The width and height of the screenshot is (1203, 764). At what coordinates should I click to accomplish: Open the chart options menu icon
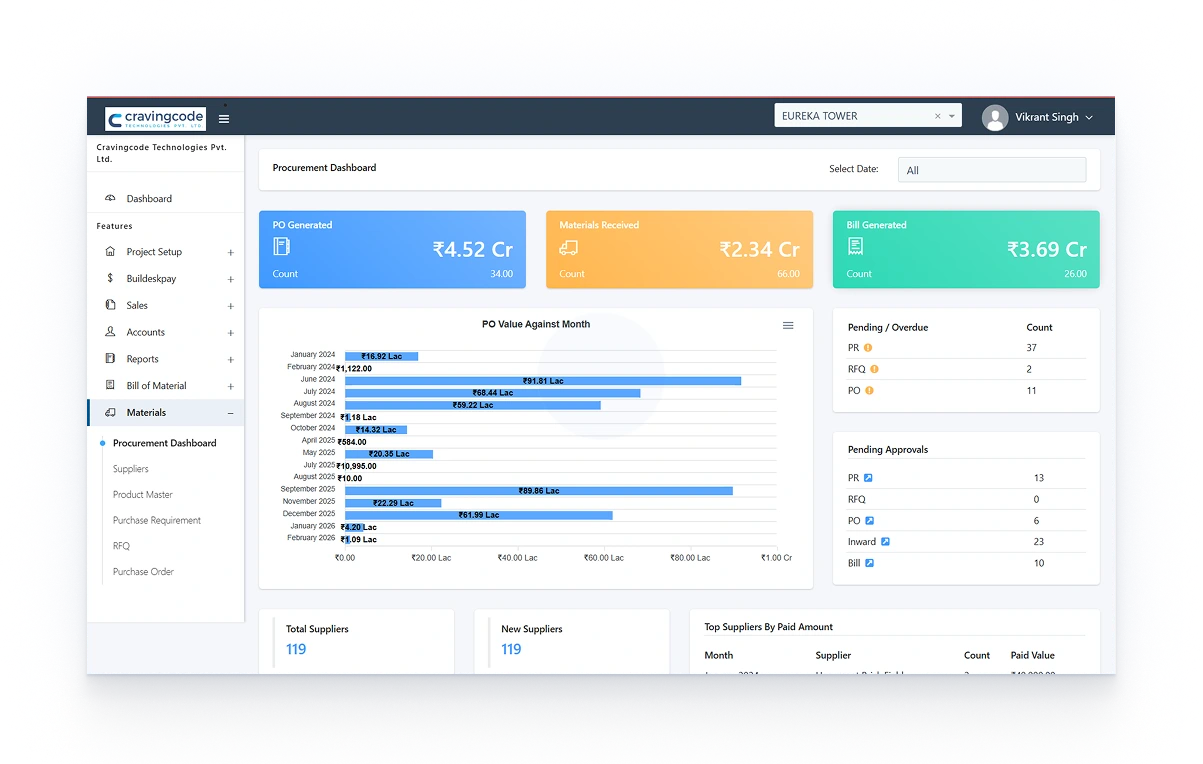[788, 325]
